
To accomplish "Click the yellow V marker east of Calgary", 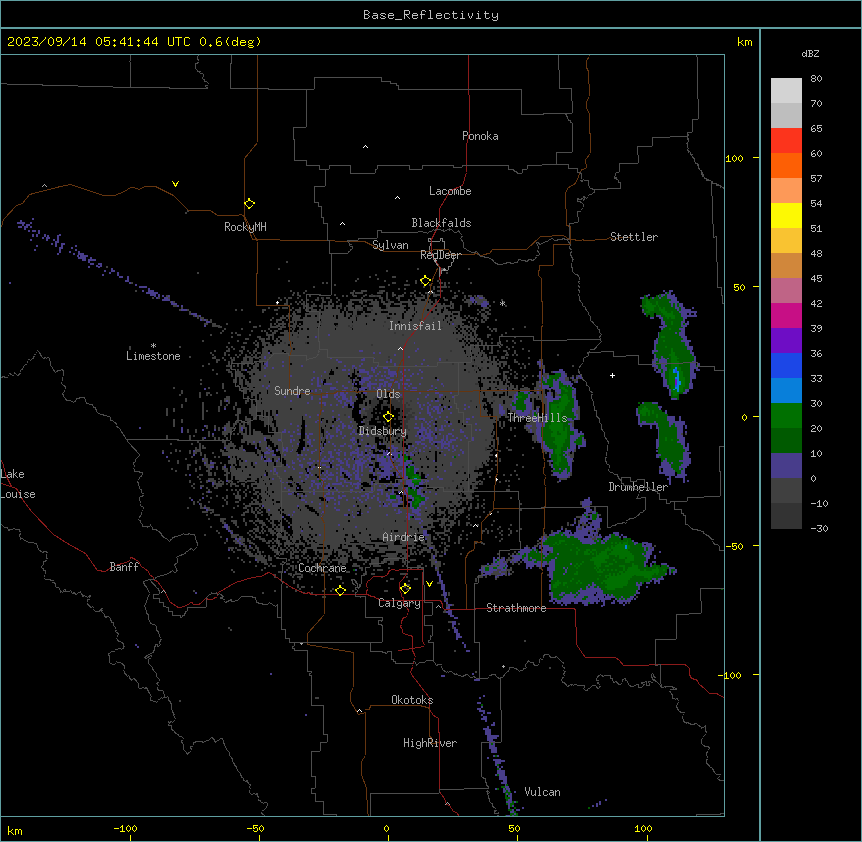I will [x=429, y=584].
